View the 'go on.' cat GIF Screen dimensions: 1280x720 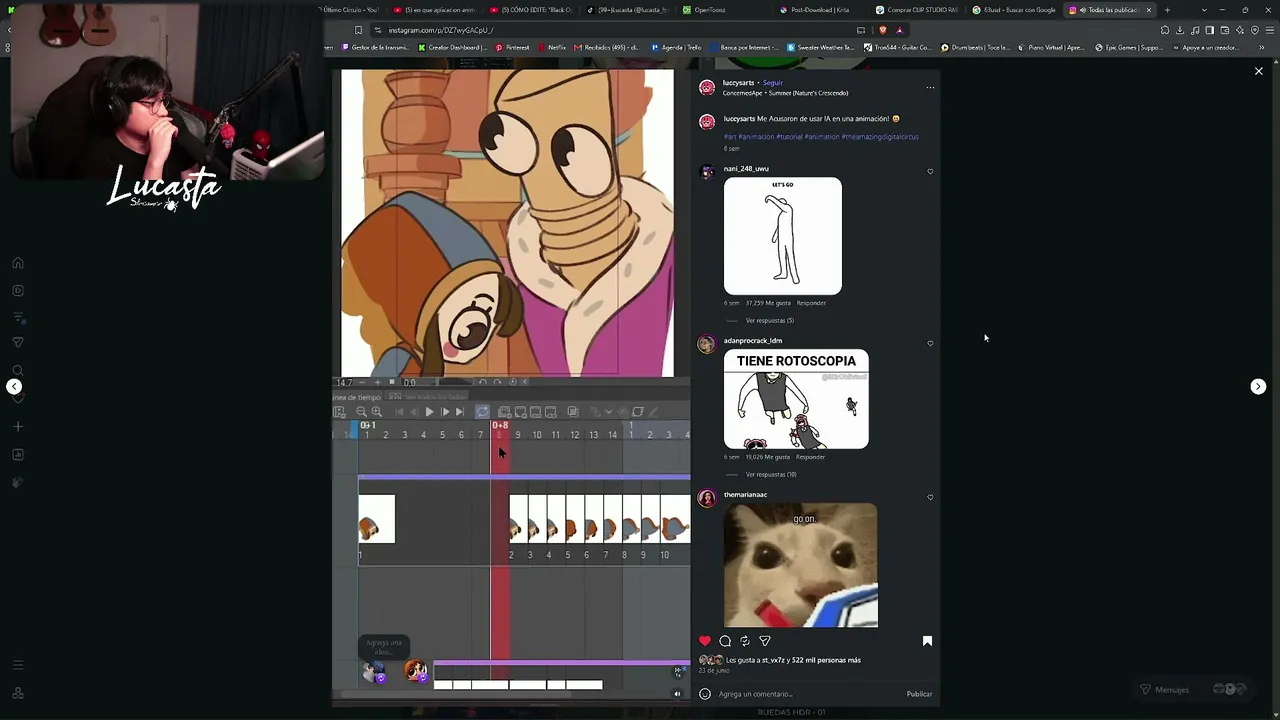[x=801, y=565]
